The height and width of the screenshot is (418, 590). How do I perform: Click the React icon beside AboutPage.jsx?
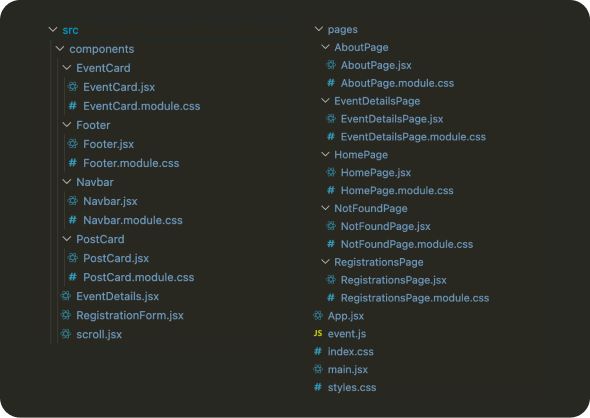pyautogui.click(x=331, y=65)
